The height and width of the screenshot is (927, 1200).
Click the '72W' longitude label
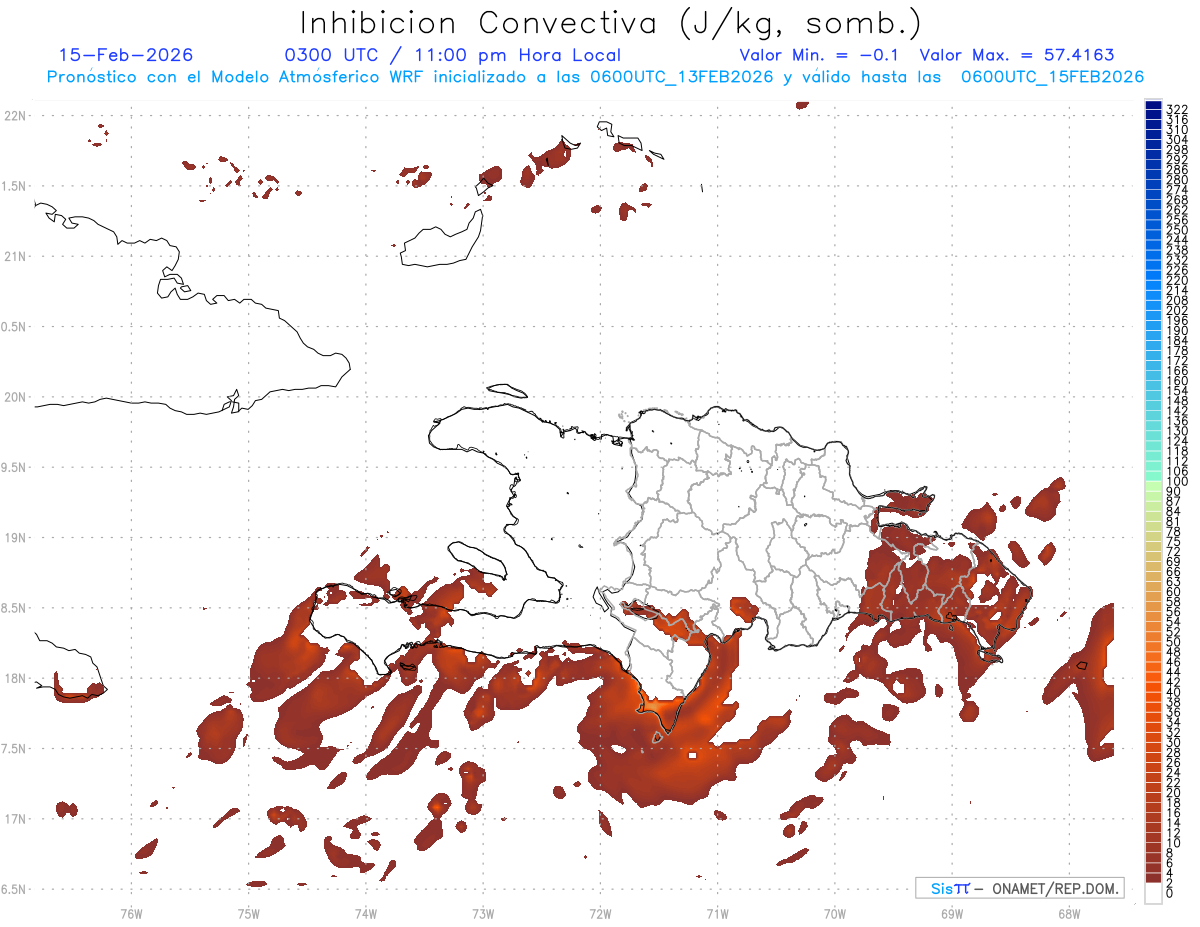600,912
